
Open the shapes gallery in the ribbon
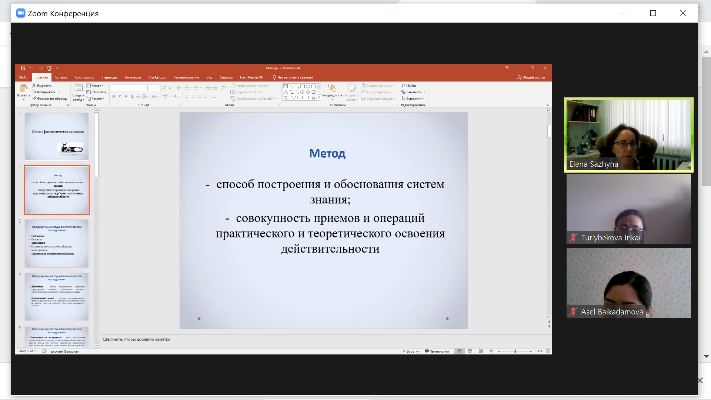click(x=300, y=91)
